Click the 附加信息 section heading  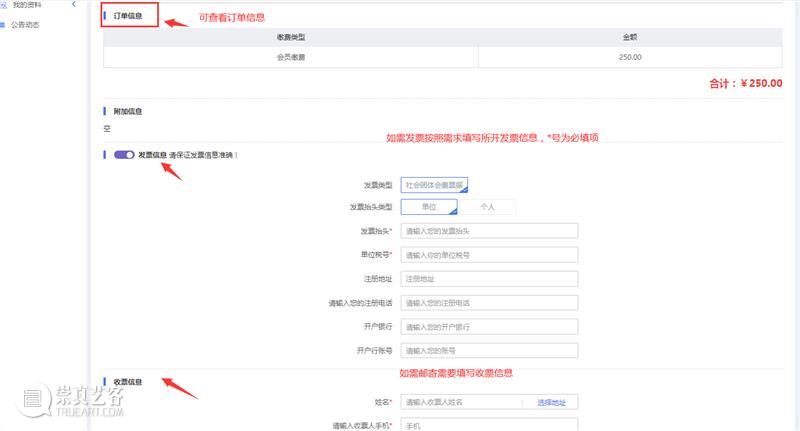(128, 111)
